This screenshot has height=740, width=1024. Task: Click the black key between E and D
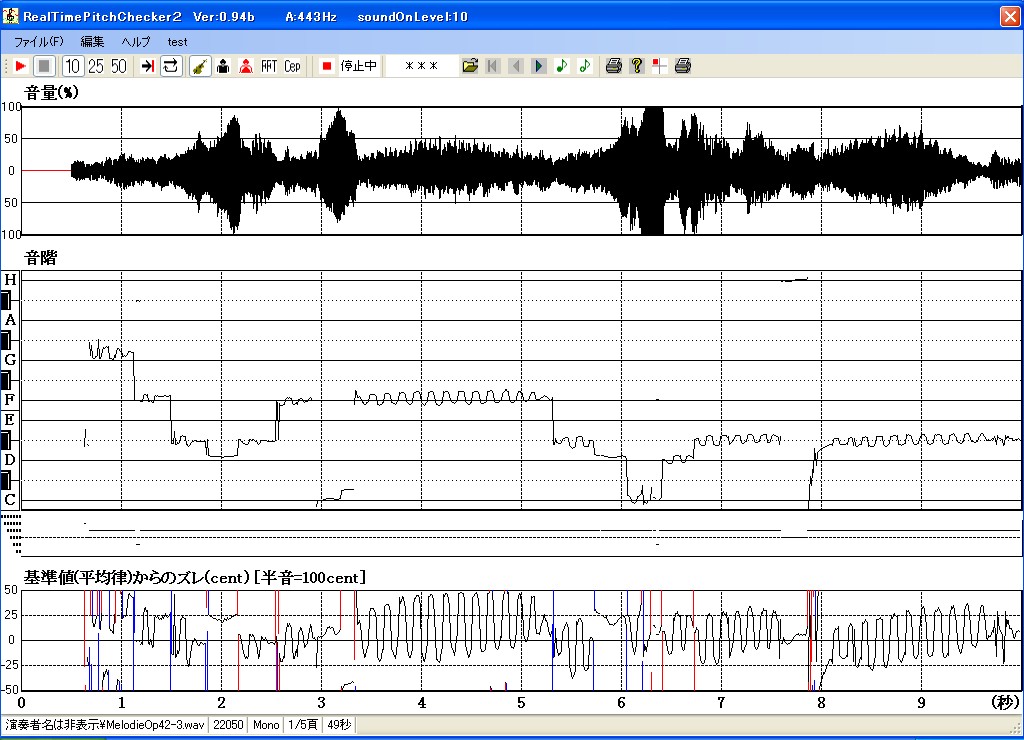7,440
